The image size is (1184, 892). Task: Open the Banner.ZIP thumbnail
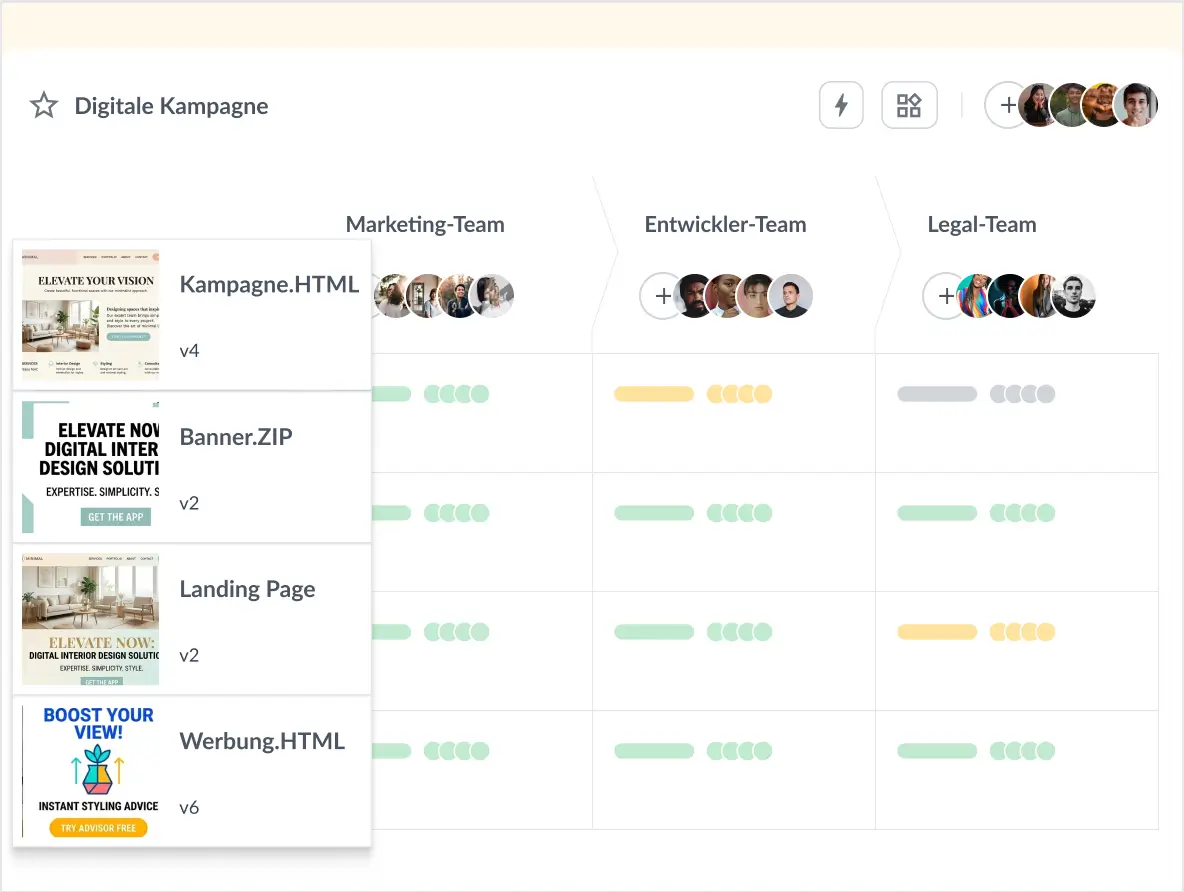[91, 467]
